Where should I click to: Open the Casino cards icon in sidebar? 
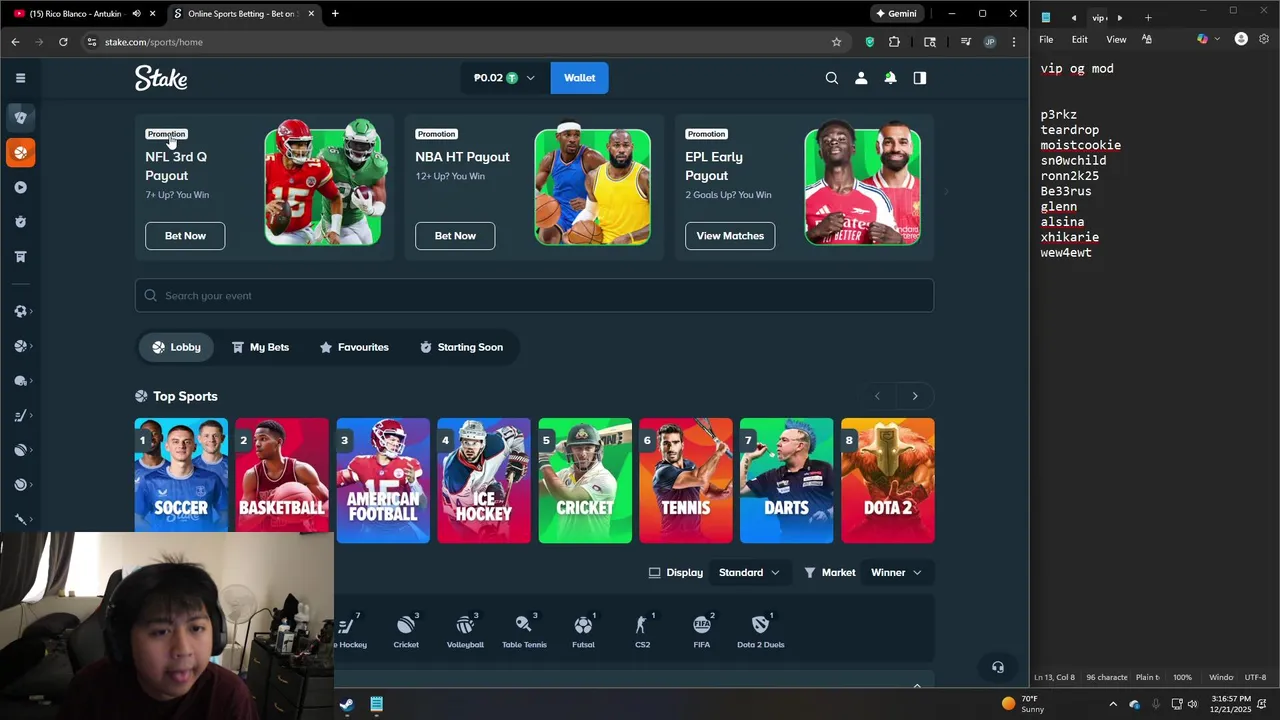pos(20,117)
